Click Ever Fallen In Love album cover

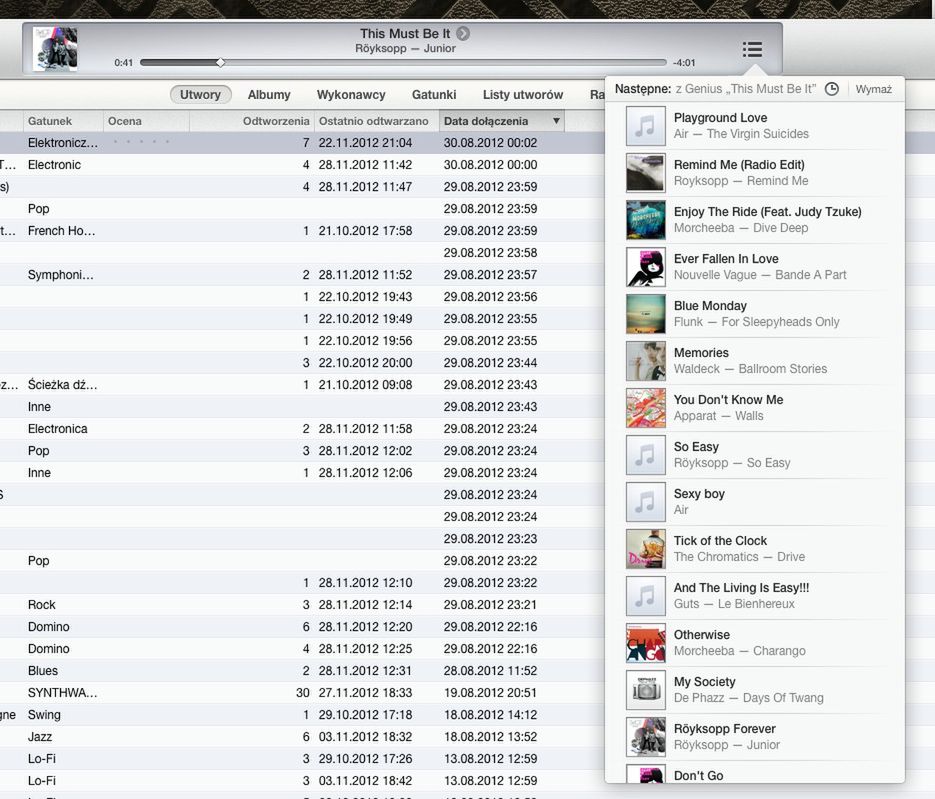pyautogui.click(x=645, y=267)
